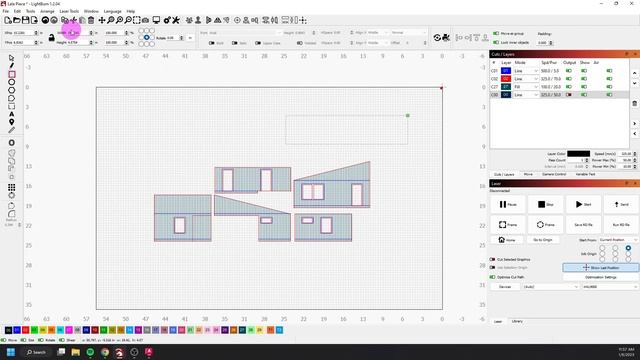Toggle Optimize Cut Path switch
640x360 pixels.
pyautogui.click(x=492, y=277)
